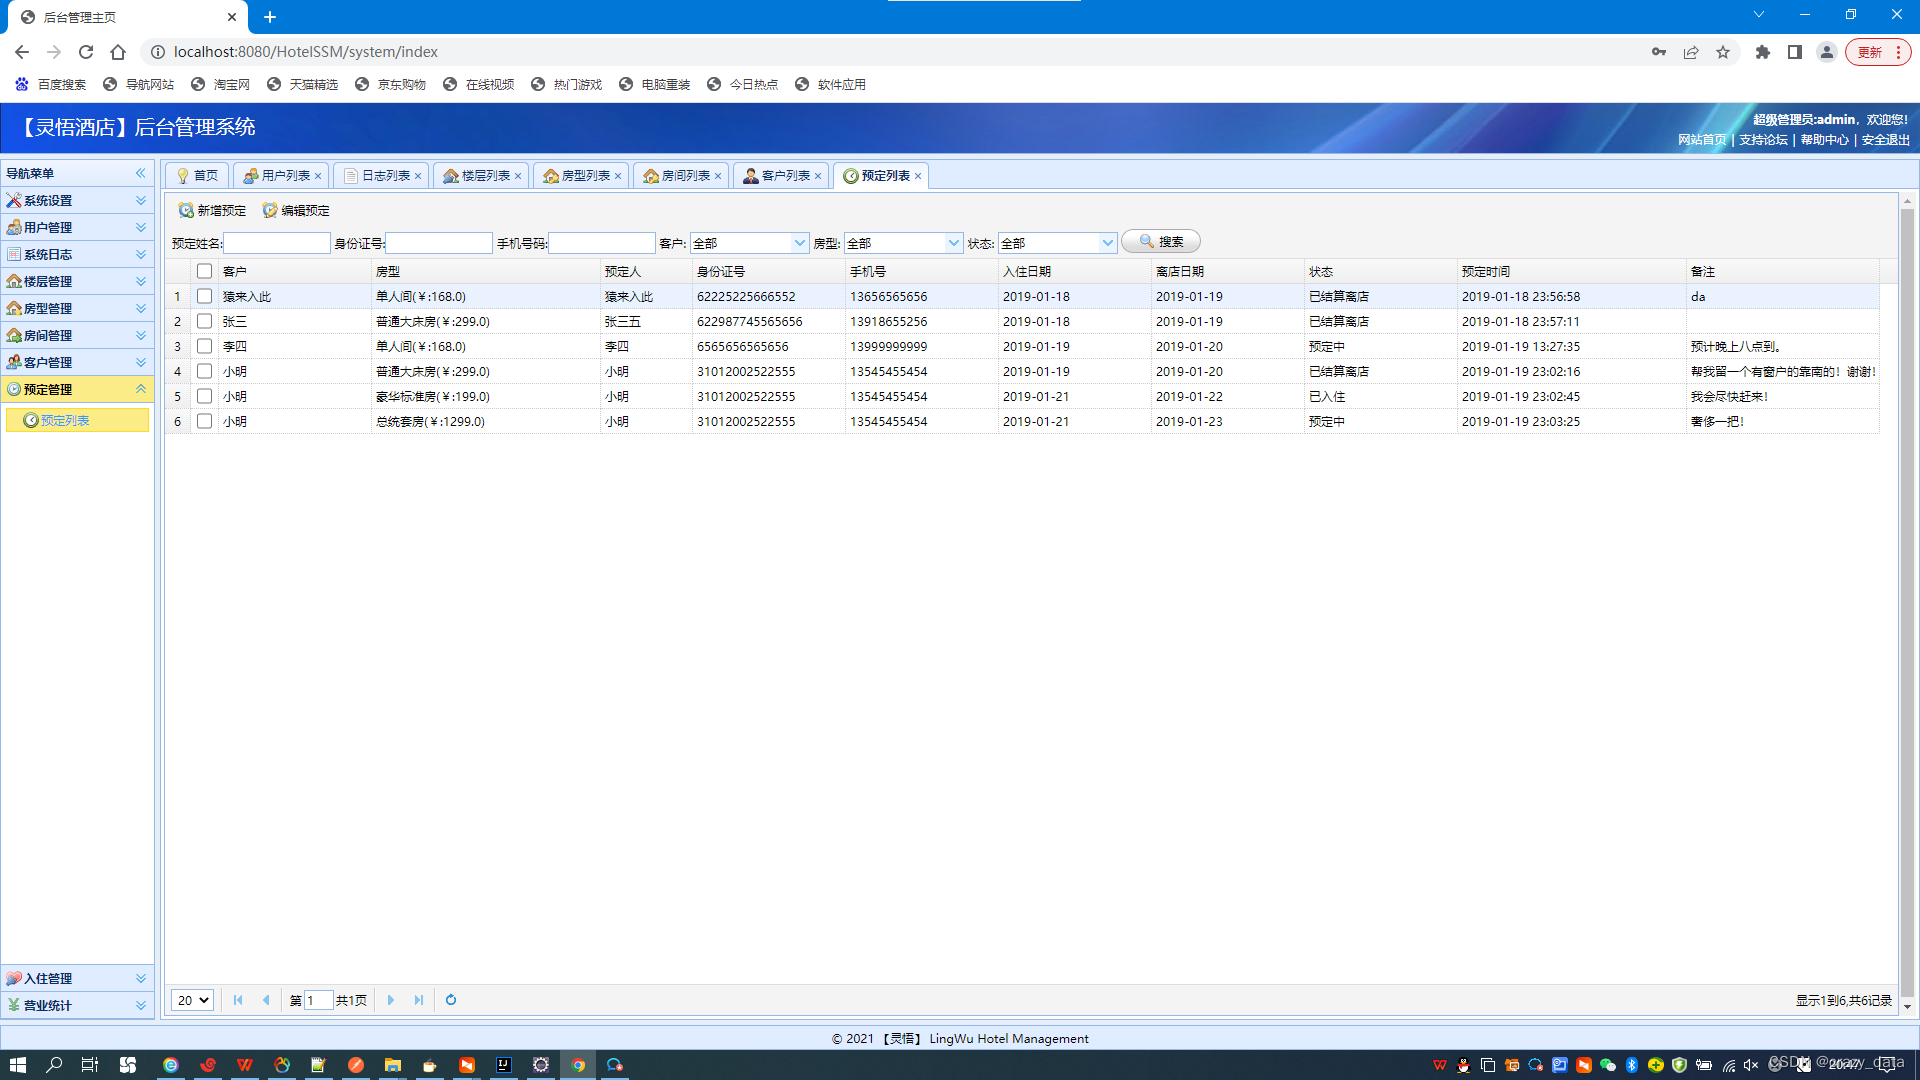Click the 搜索 search button
Viewport: 1920px width, 1080px height.
1160,242
